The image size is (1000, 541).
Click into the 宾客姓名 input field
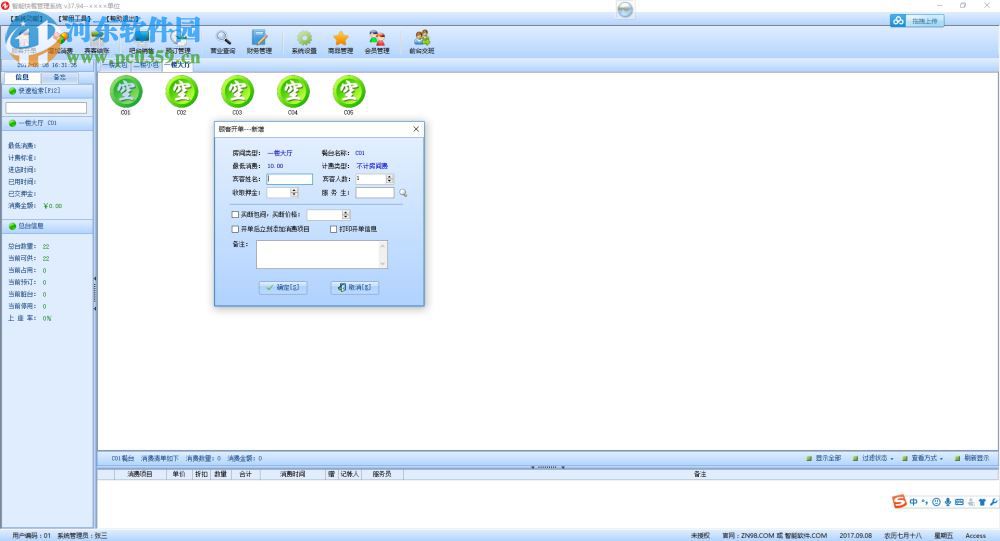[290, 179]
